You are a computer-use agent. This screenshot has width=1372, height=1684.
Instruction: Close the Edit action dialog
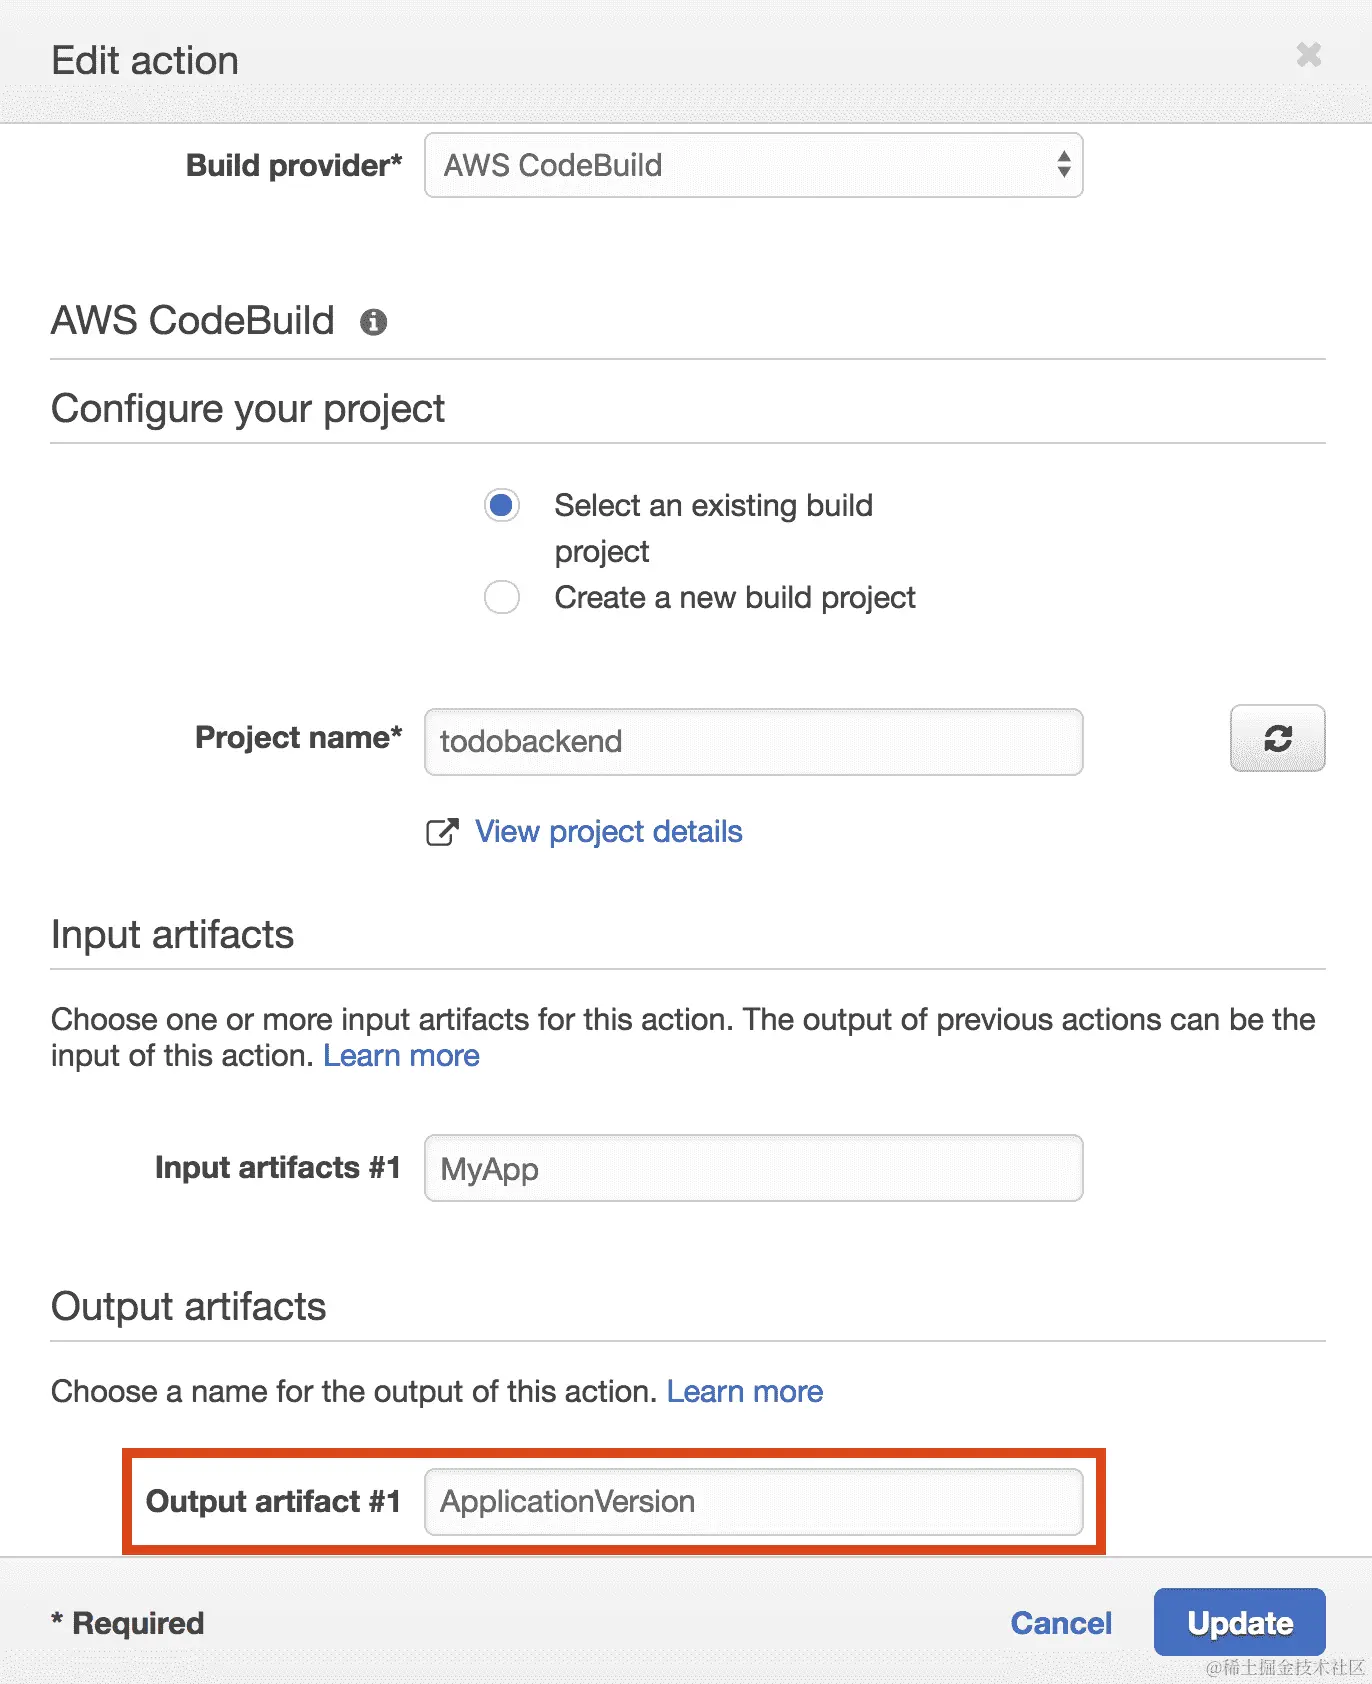pyautogui.click(x=1308, y=55)
